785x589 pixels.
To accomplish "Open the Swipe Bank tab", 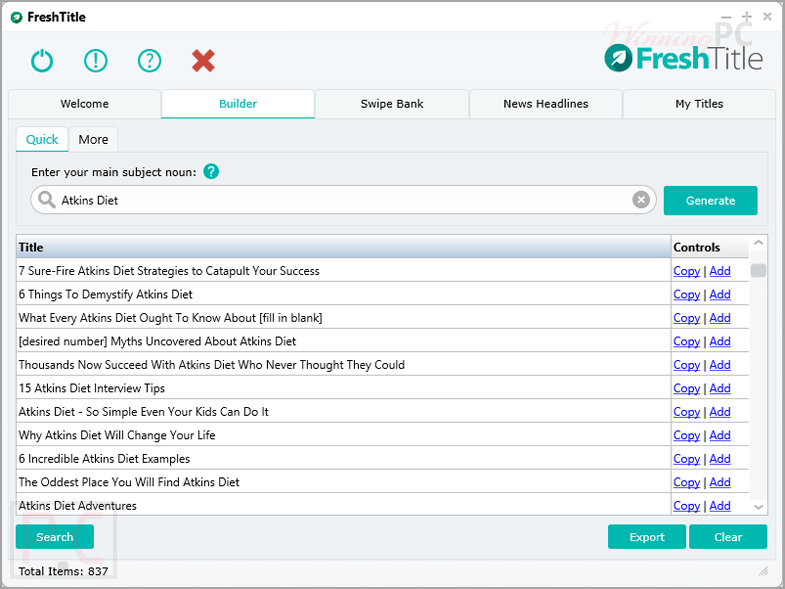I will click(392, 104).
